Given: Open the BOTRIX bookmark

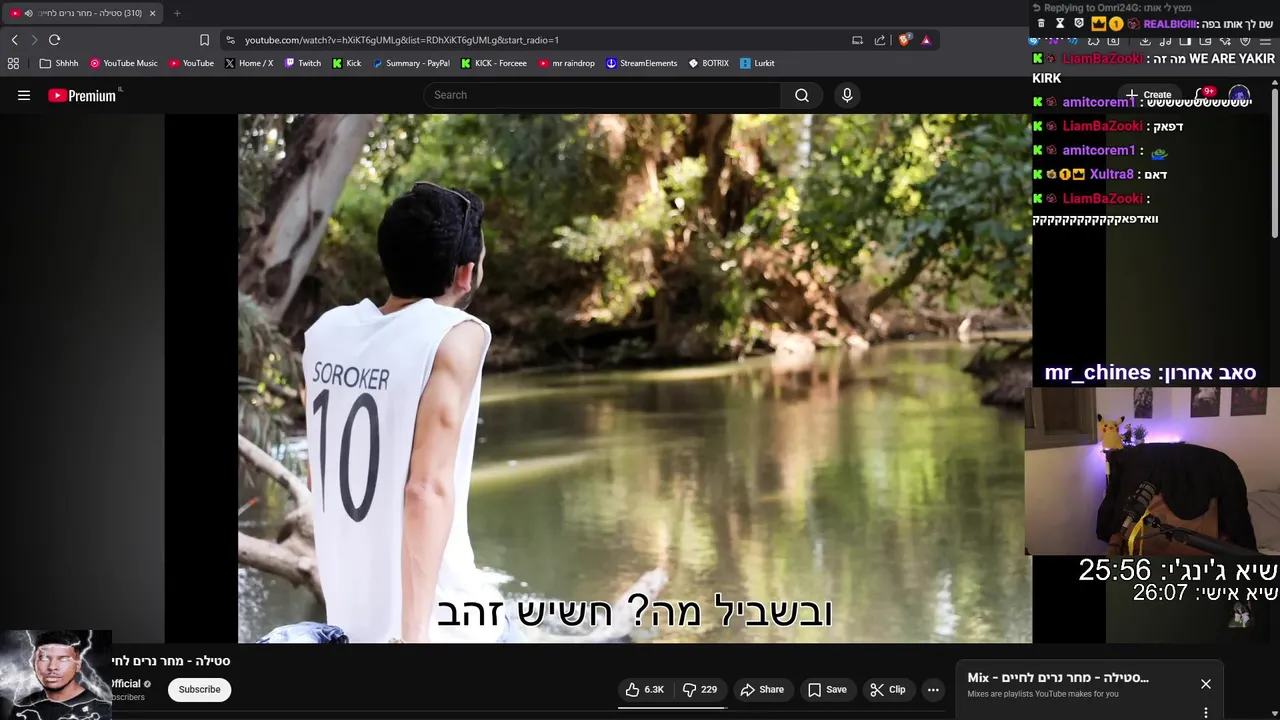Looking at the screenshot, I should pyautogui.click(x=709, y=63).
